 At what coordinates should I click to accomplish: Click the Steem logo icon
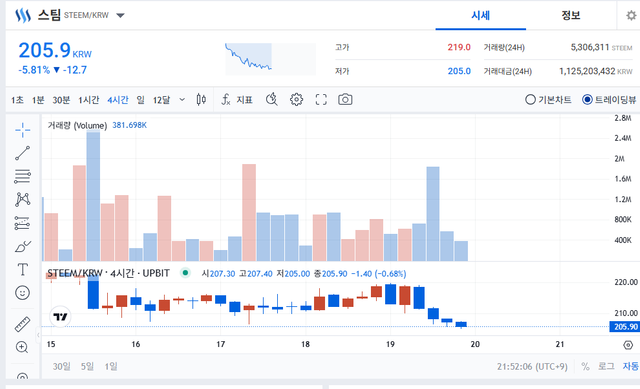[x=23, y=16]
